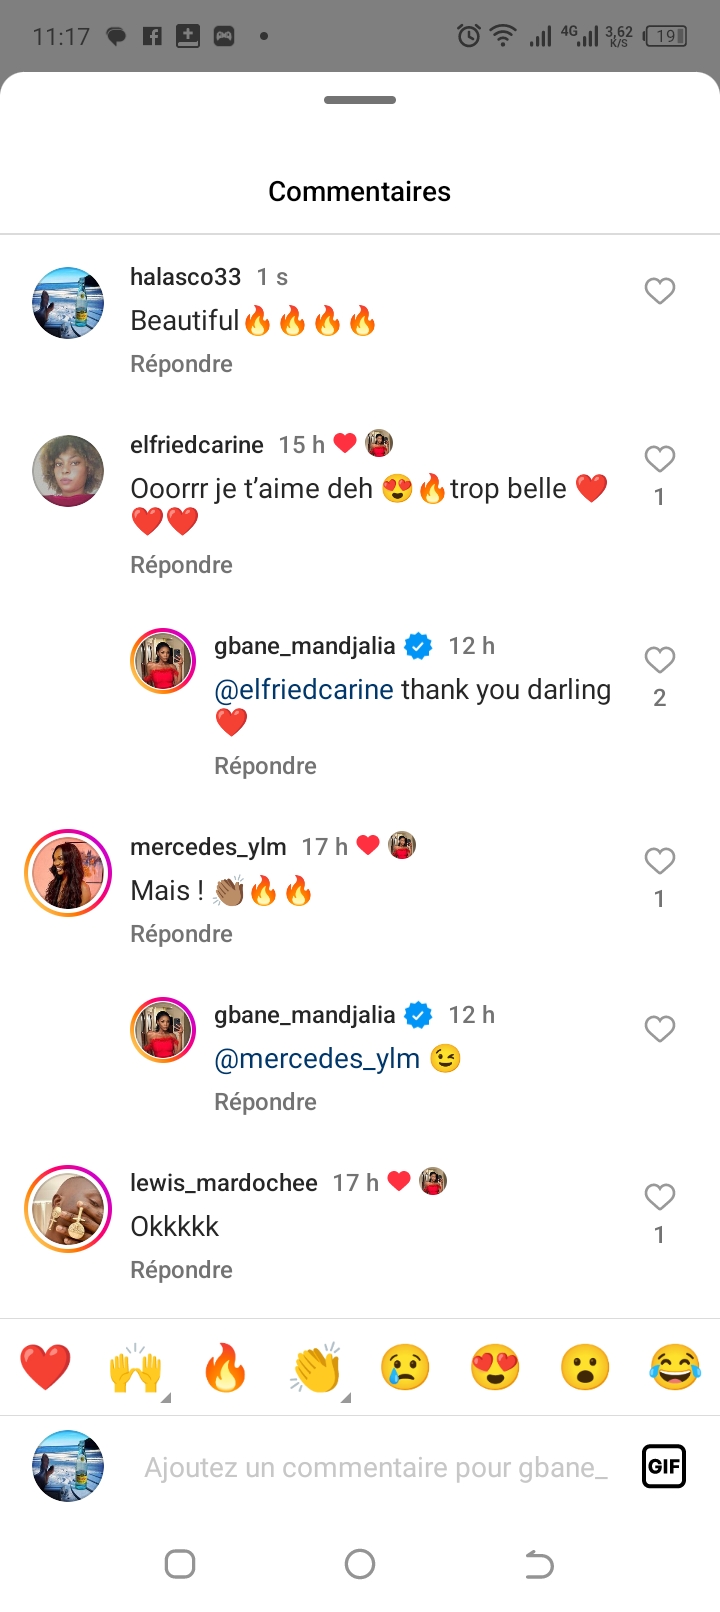Like the lewis_mardochee Okkkkk comment
Image resolution: width=720 pixels, height=1612 pixels.
[659, 1197]
